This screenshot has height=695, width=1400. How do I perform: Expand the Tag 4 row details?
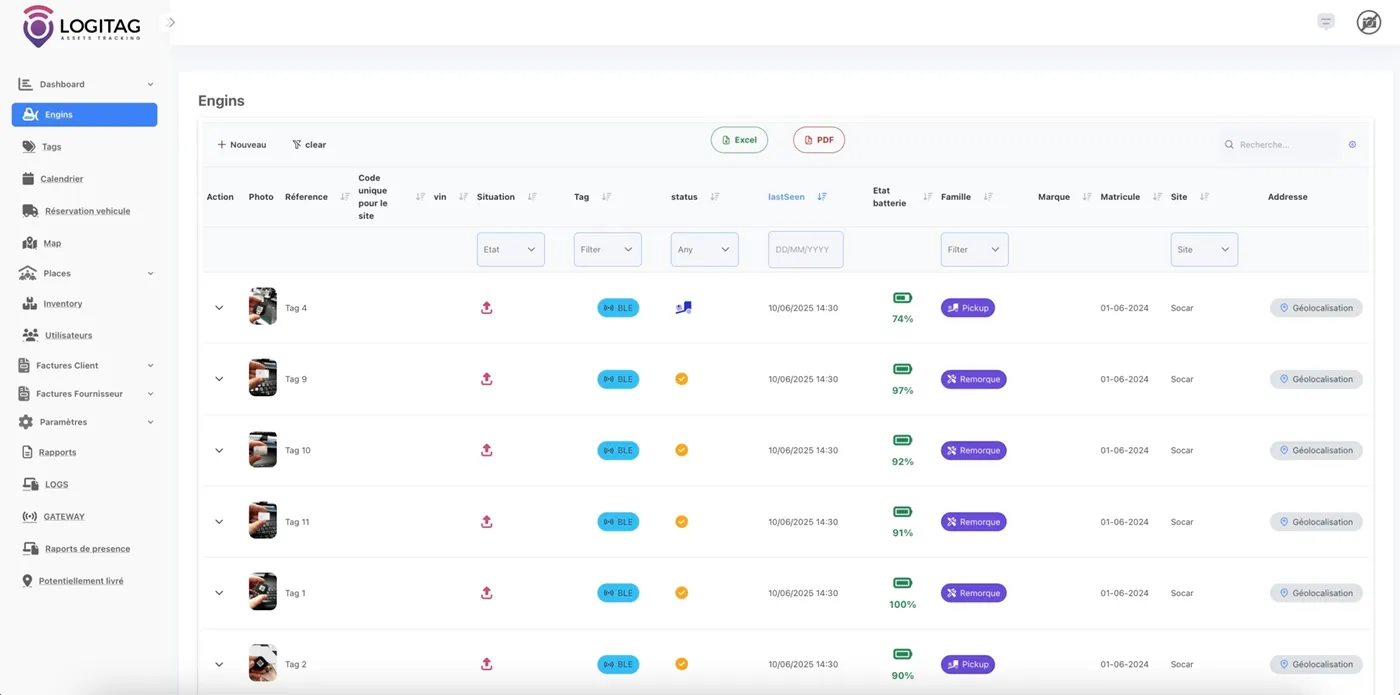click(219, 308)
